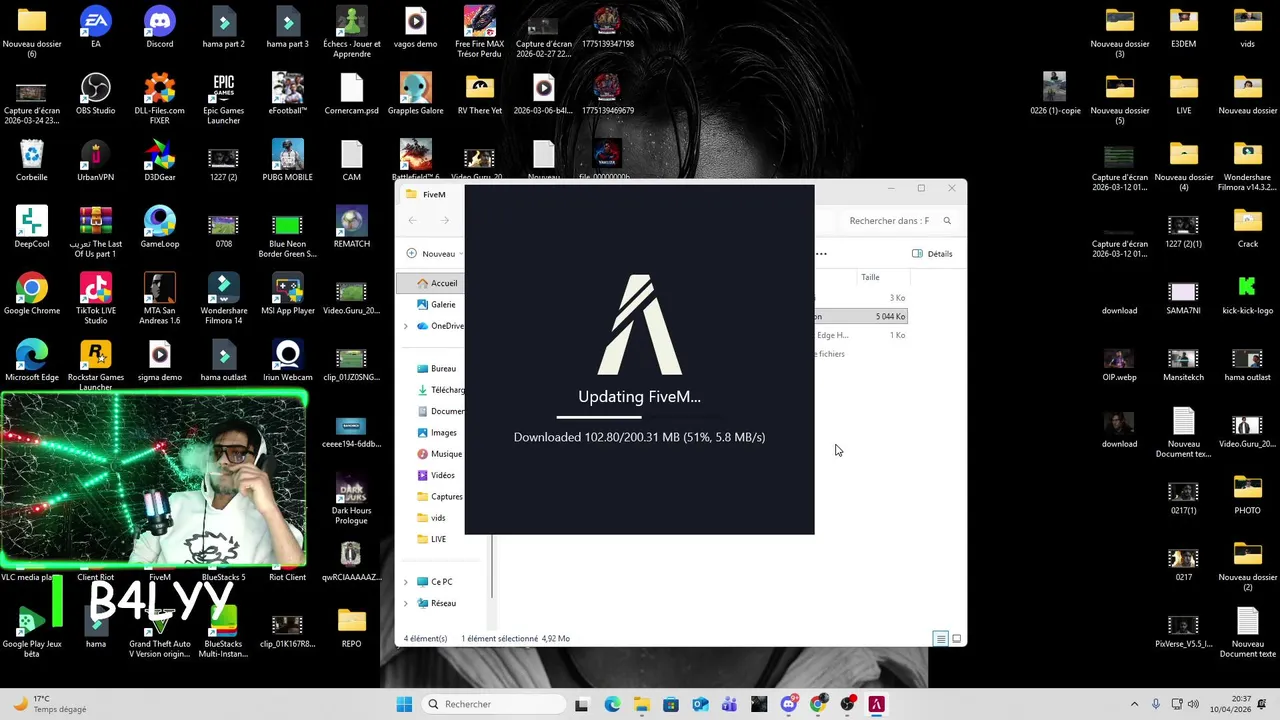Open Images in Explorer sidebar
The image size is (1280, 720).
tap(436, 433)
